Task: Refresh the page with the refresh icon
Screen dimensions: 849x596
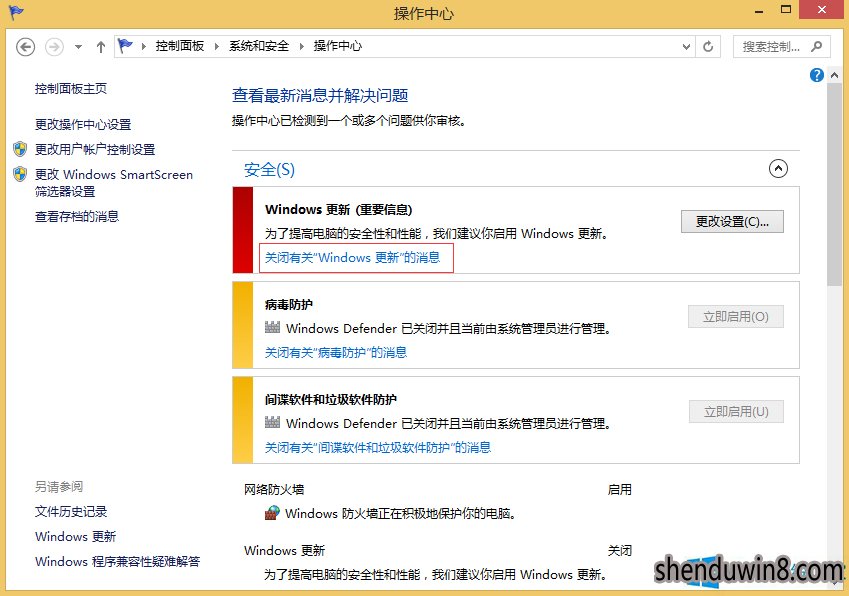Action: [x=708, y=47]
